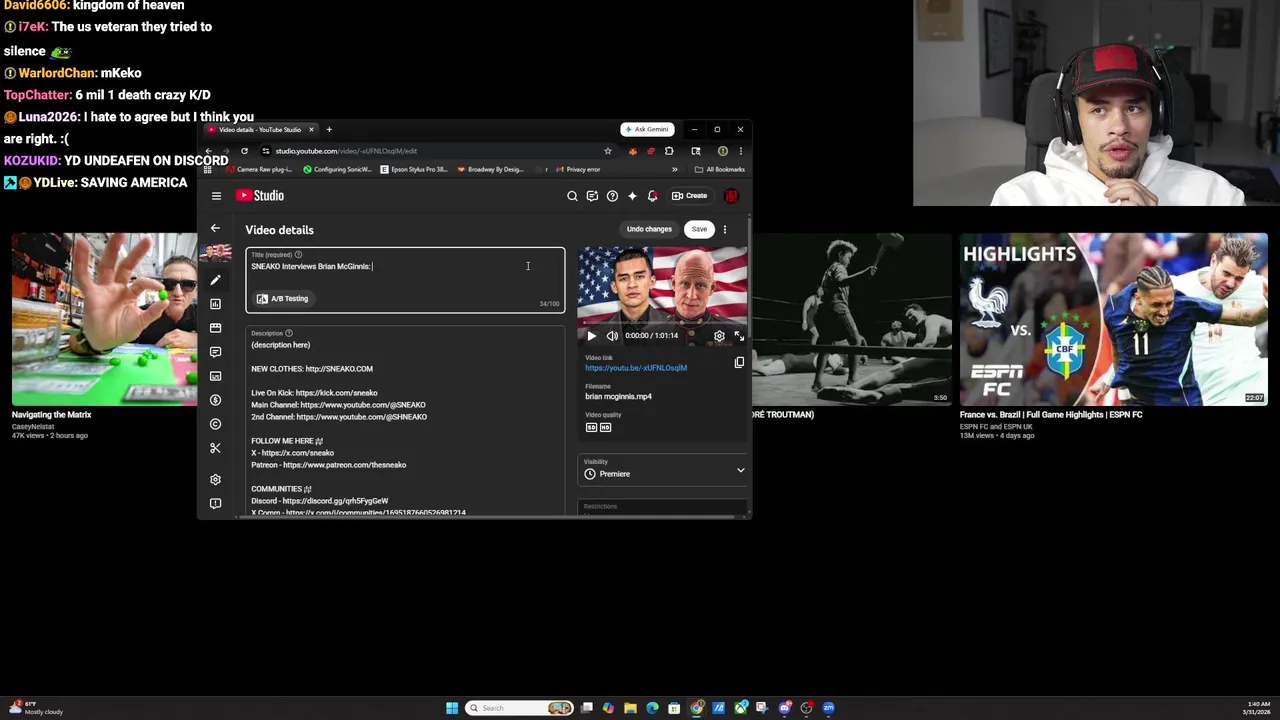
Task: Open the Editor clapperboard icon in sidebar
Action: coord(215,328)
